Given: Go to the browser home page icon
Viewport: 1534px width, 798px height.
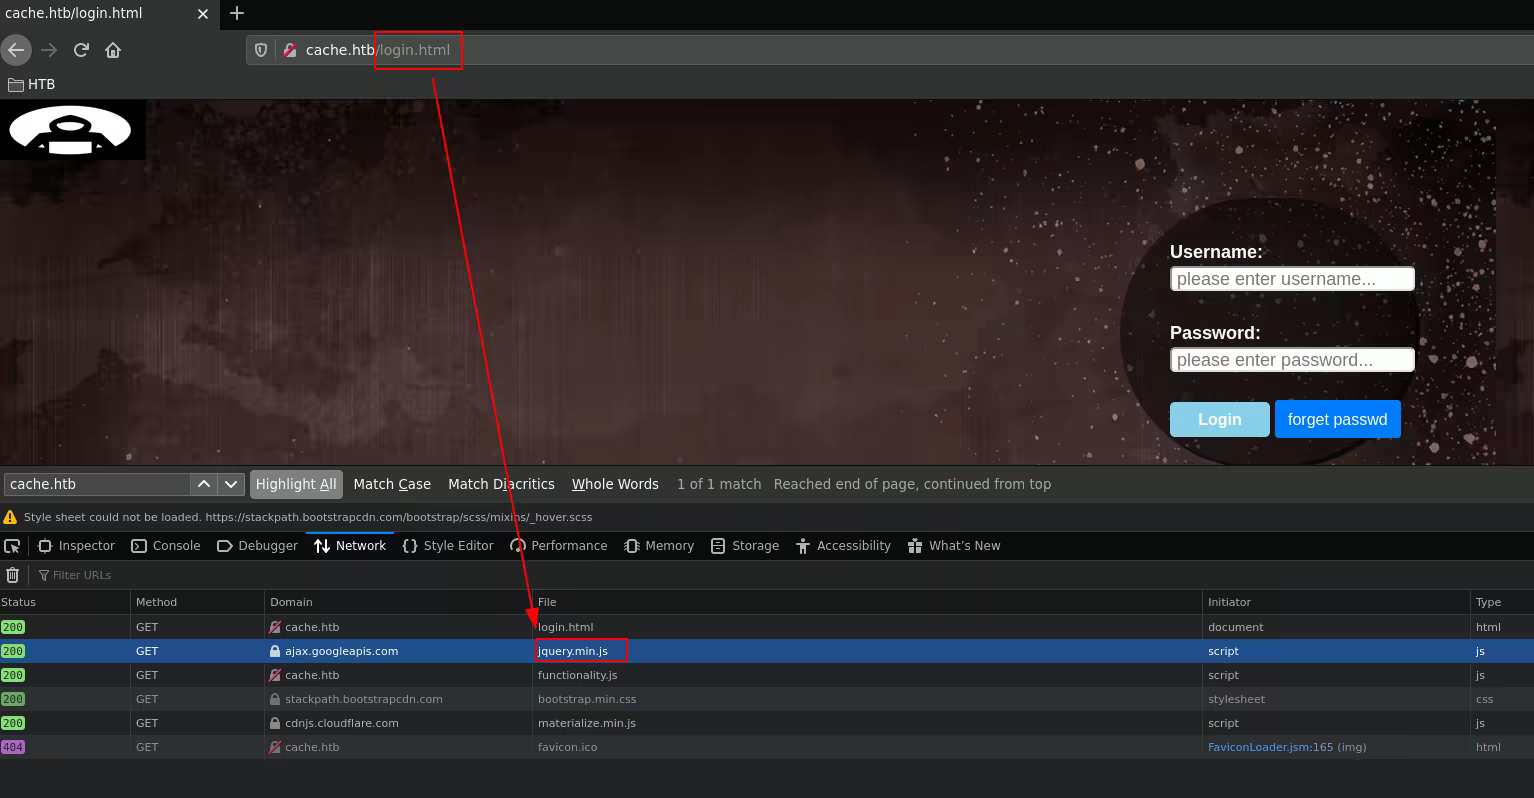Looking at the screenshot, I should point(113,50).
